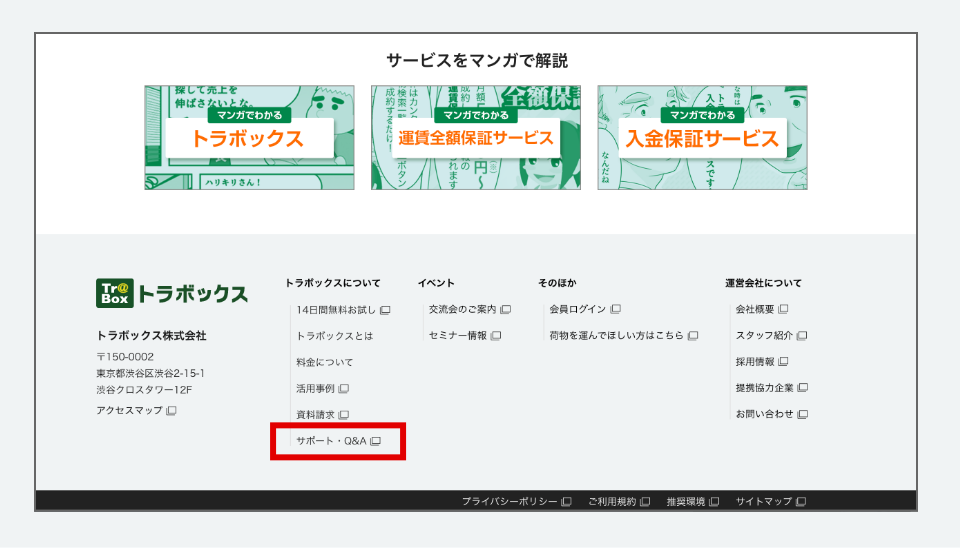Open セミナー情報 link
The image size is (960, 548).
coord(458,336)
